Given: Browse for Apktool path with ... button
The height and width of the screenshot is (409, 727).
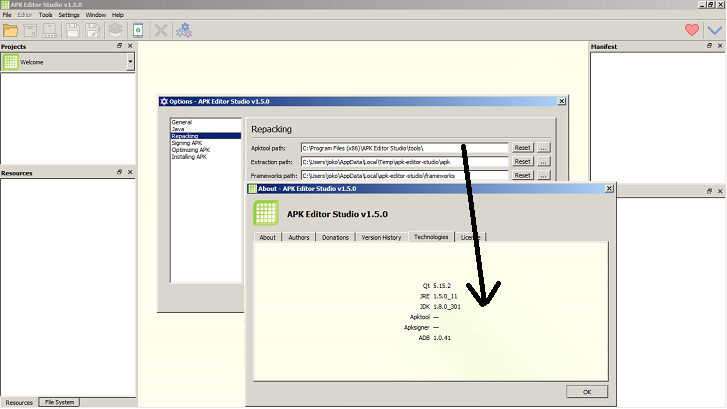Looking at the screenshot, I should pos(543,147).
